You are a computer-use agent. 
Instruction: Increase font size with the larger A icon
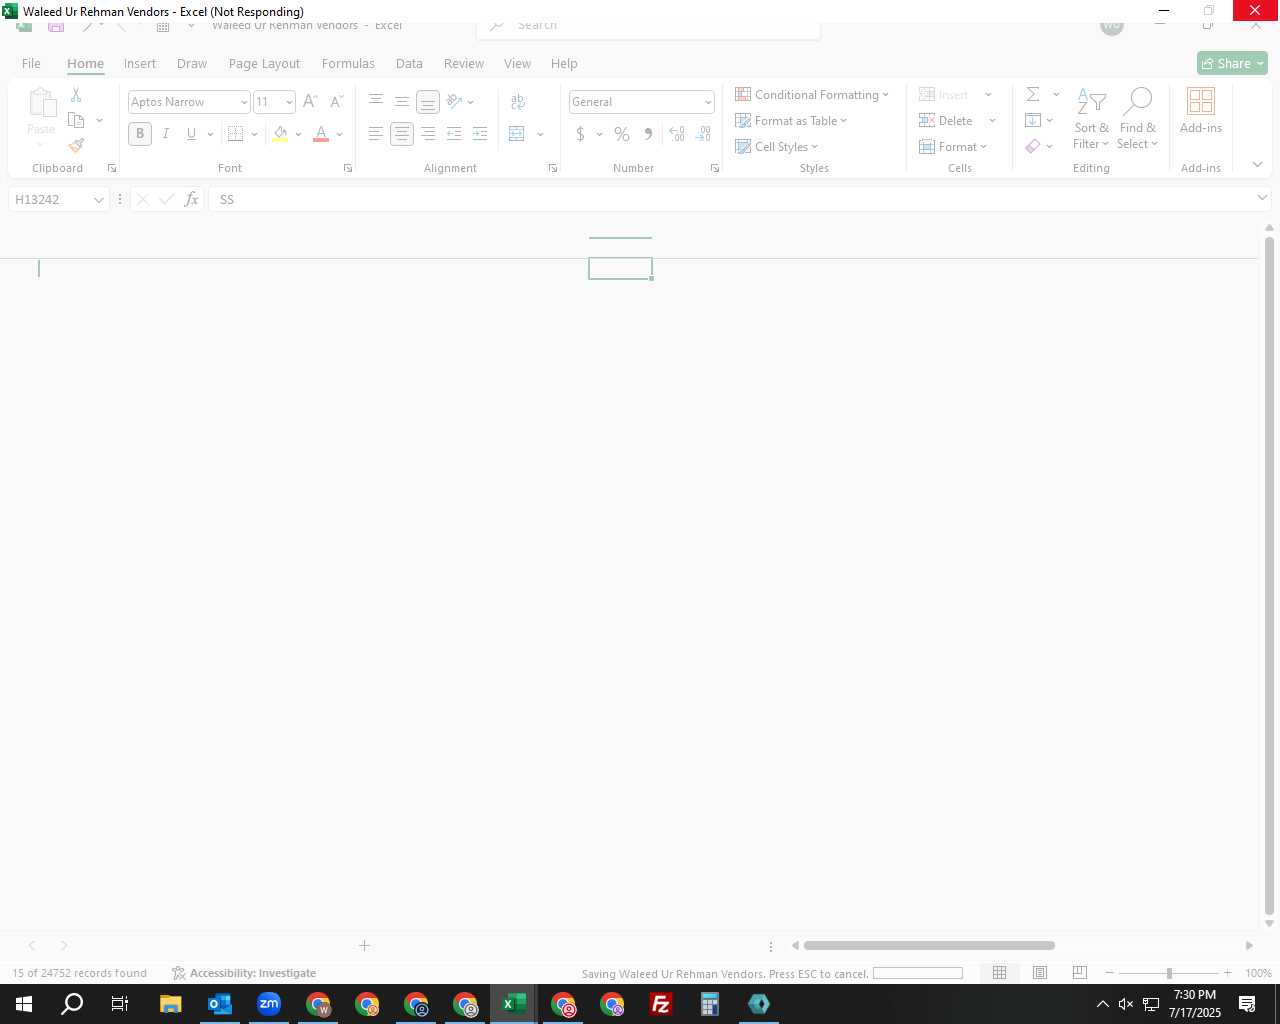click(310, 101)
